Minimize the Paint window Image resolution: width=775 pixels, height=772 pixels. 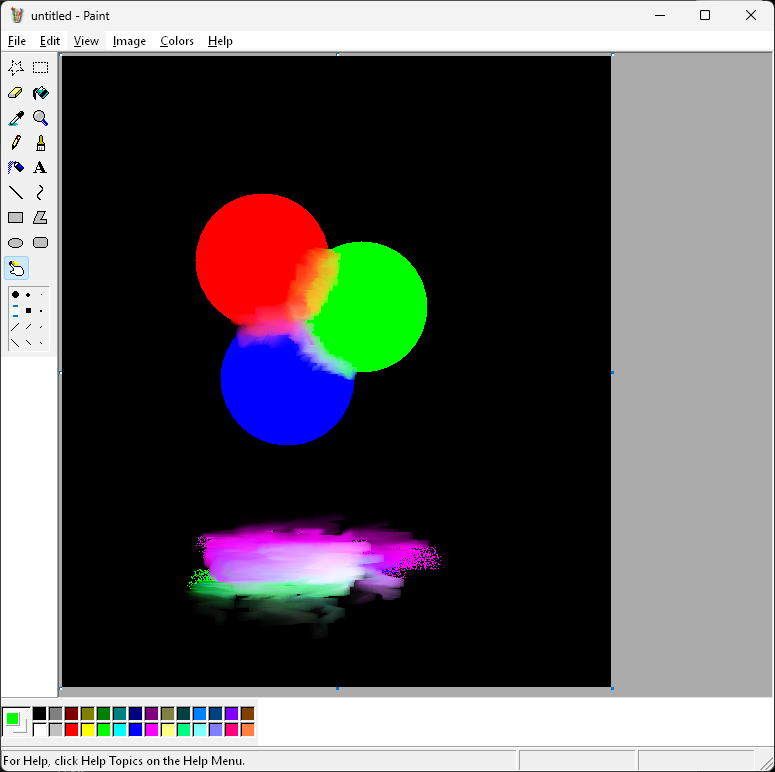(660, 15)
